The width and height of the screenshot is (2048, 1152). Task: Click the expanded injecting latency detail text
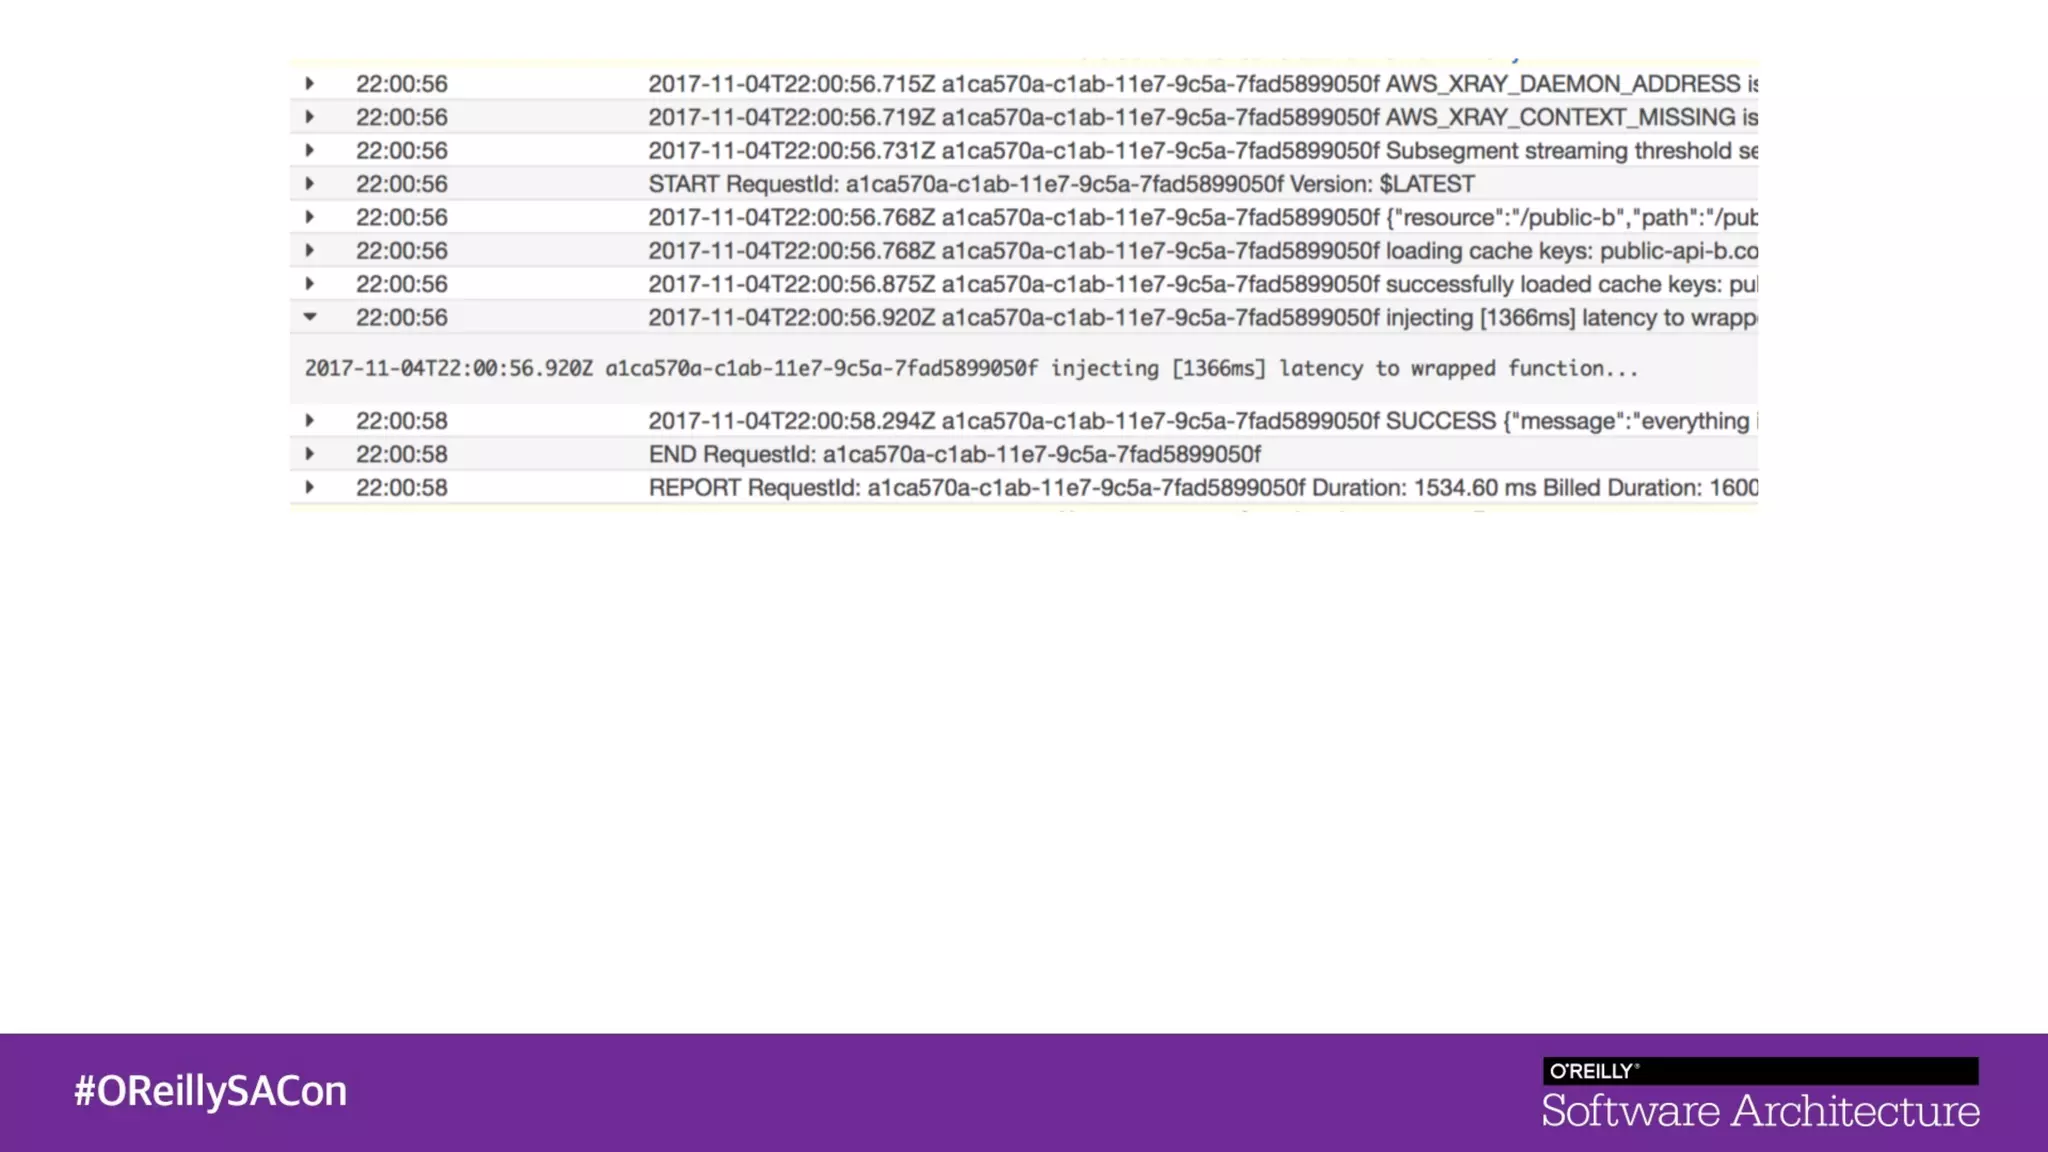[x=970, y=369]
